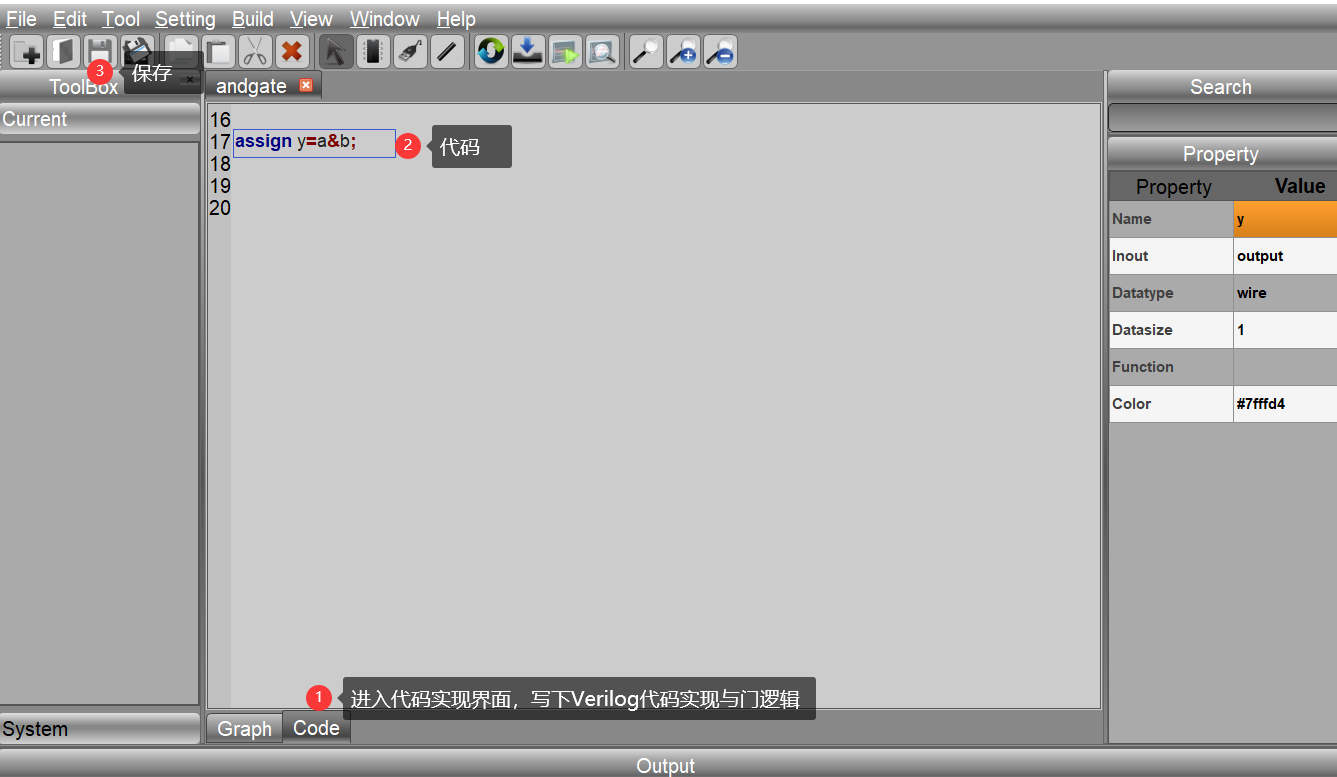Screen dimensions: 1337x777
Task: Open the Build menu
Action: coord(253,19)
